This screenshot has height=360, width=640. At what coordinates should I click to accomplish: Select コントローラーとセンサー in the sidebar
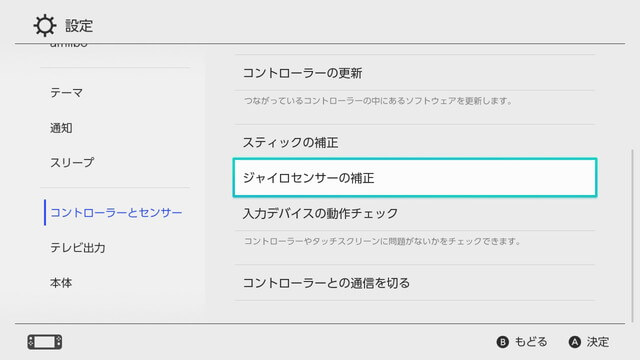coord(116,213)
